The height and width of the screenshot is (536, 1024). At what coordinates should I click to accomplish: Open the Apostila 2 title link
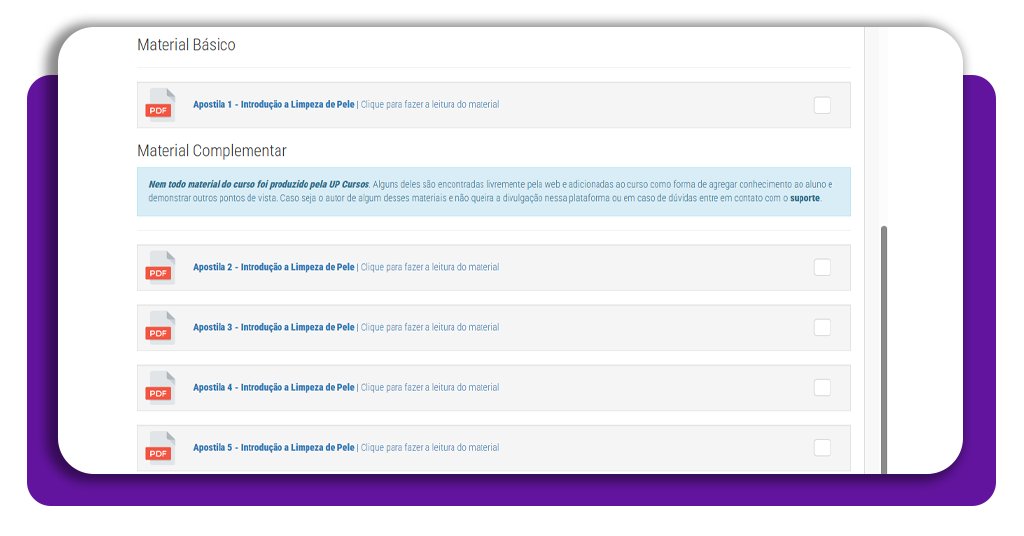tap(273, 268)
